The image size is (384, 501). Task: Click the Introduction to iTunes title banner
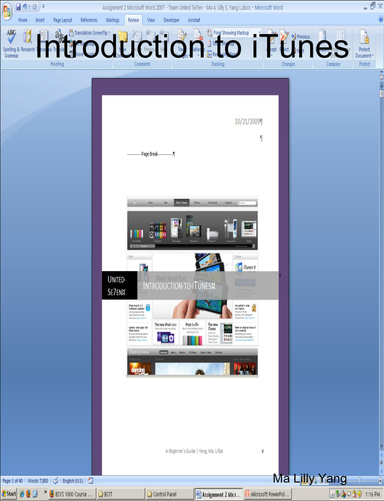click(x=208, y=285)
